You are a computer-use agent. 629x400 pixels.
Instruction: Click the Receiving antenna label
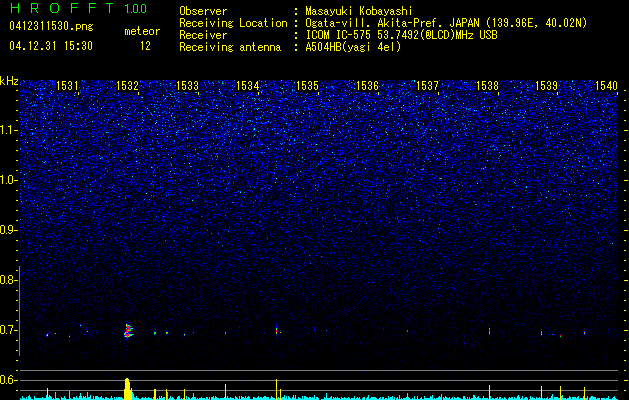tap(230, 47)
